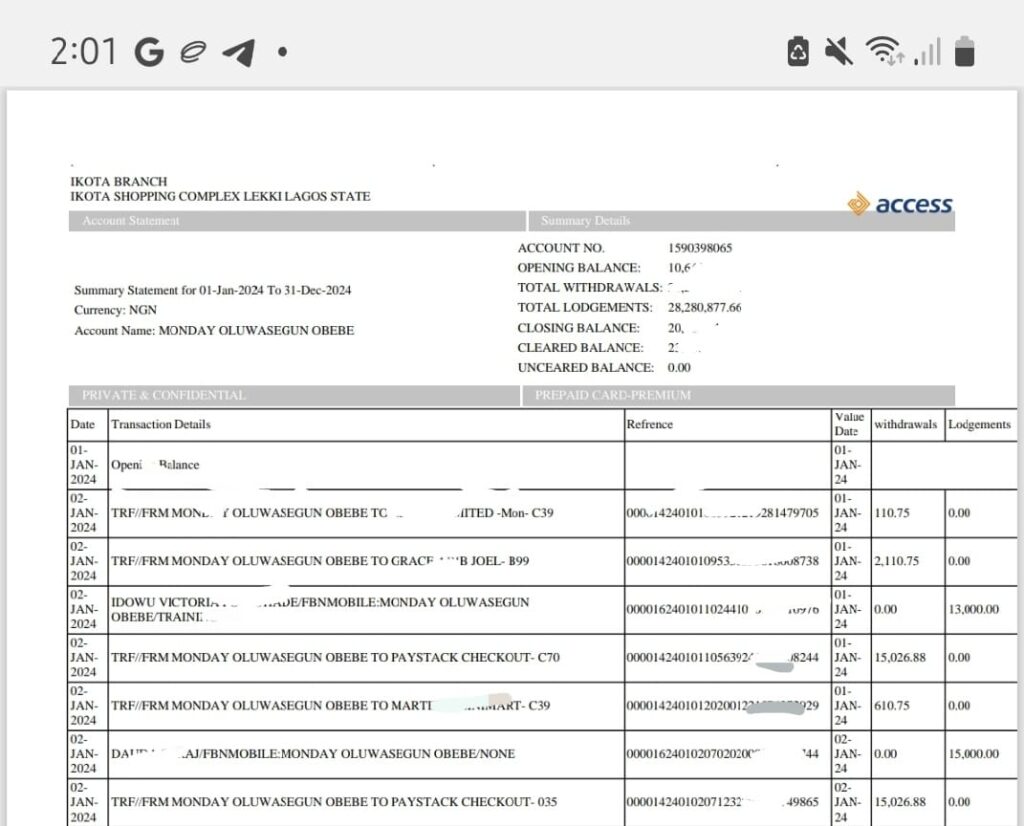This screenshot has width=1024, height=826.
Task: Select the 13,000.00 lodgement amount
Action: (x=974, y=609)
